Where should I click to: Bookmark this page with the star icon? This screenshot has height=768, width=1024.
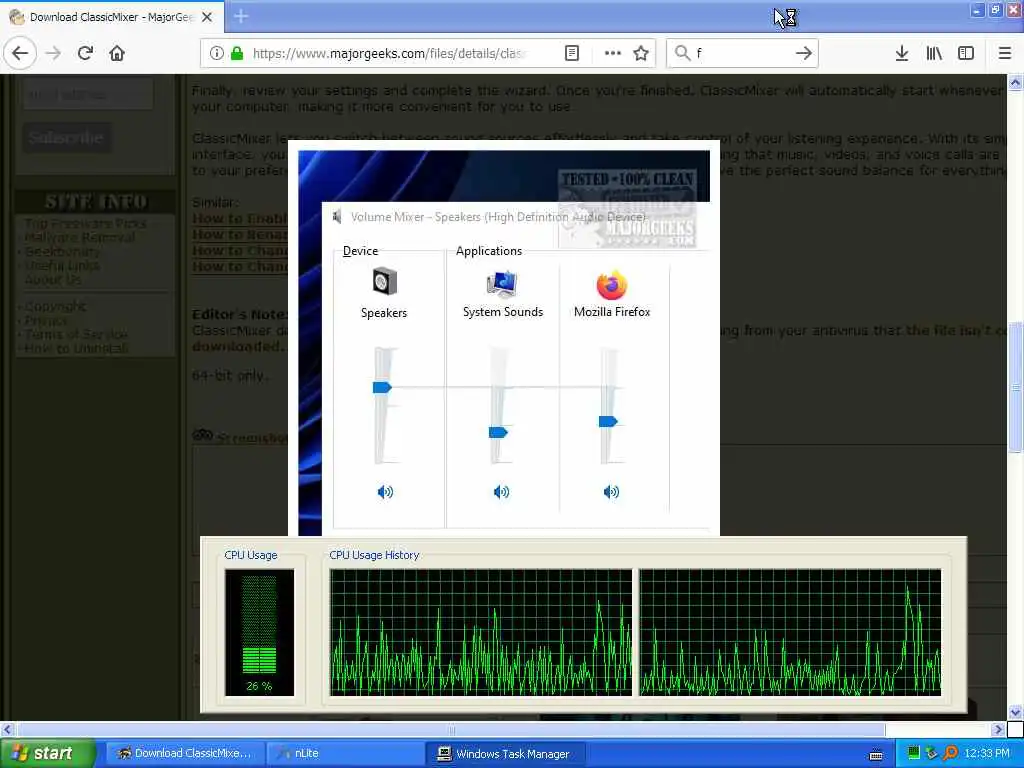641,53
